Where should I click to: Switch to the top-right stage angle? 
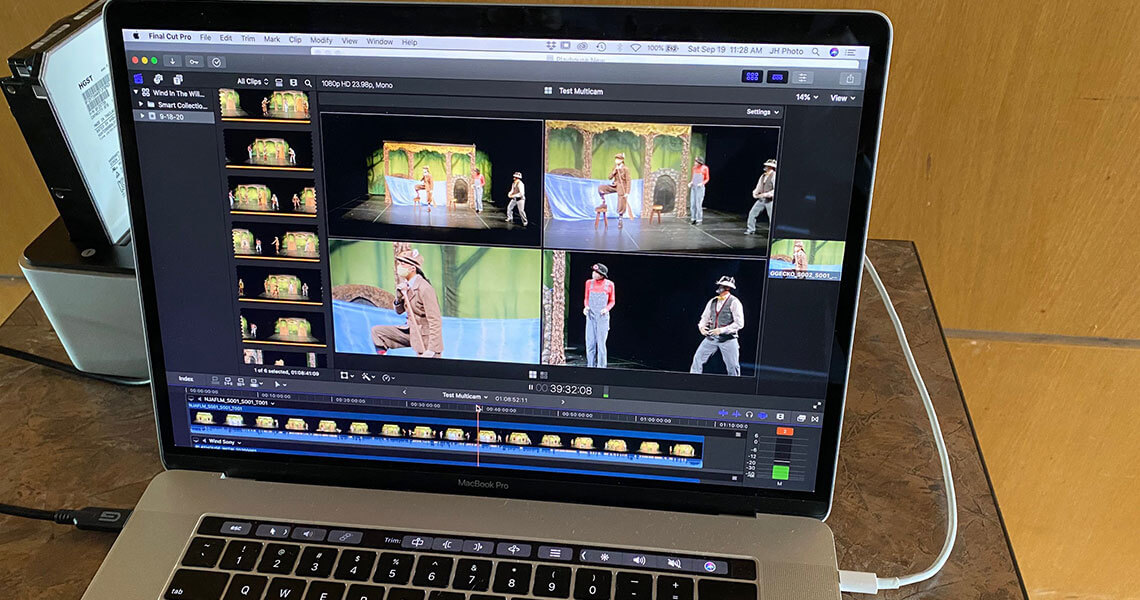tap(662, 188)
